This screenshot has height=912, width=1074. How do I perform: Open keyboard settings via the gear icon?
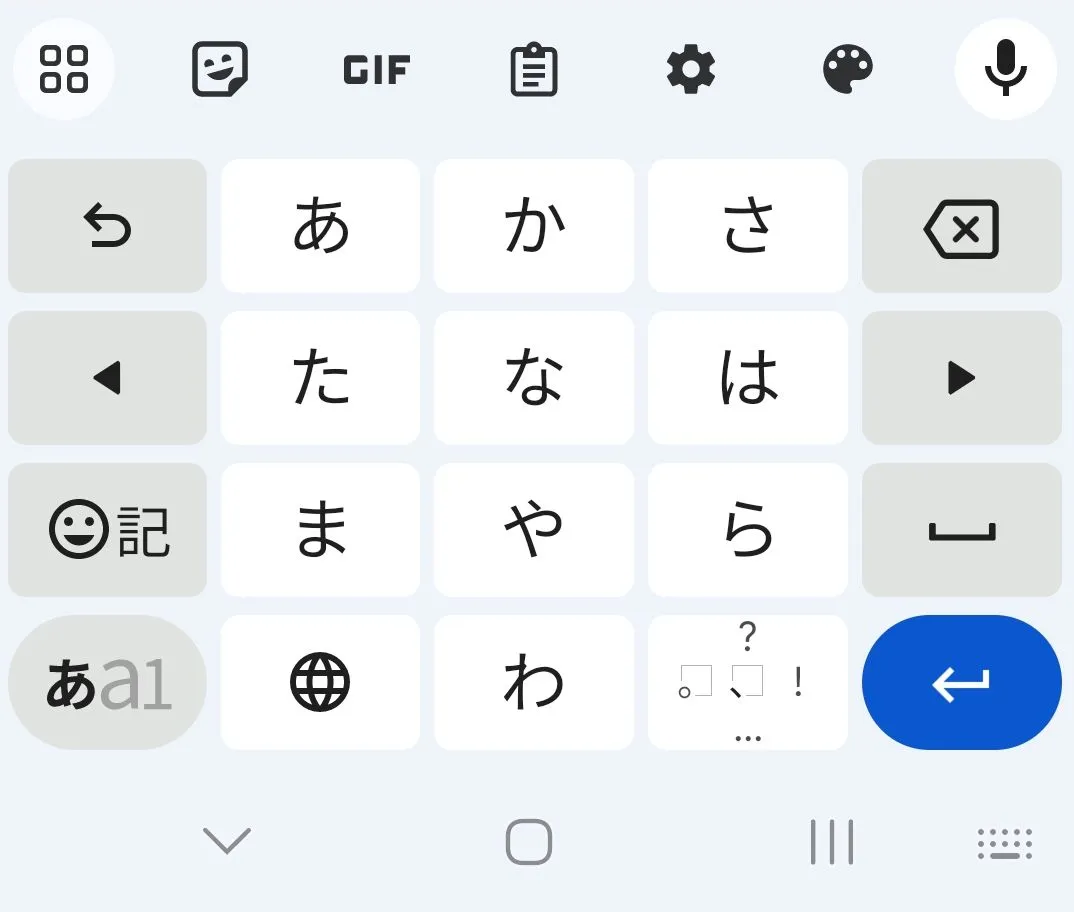point(691,70)
